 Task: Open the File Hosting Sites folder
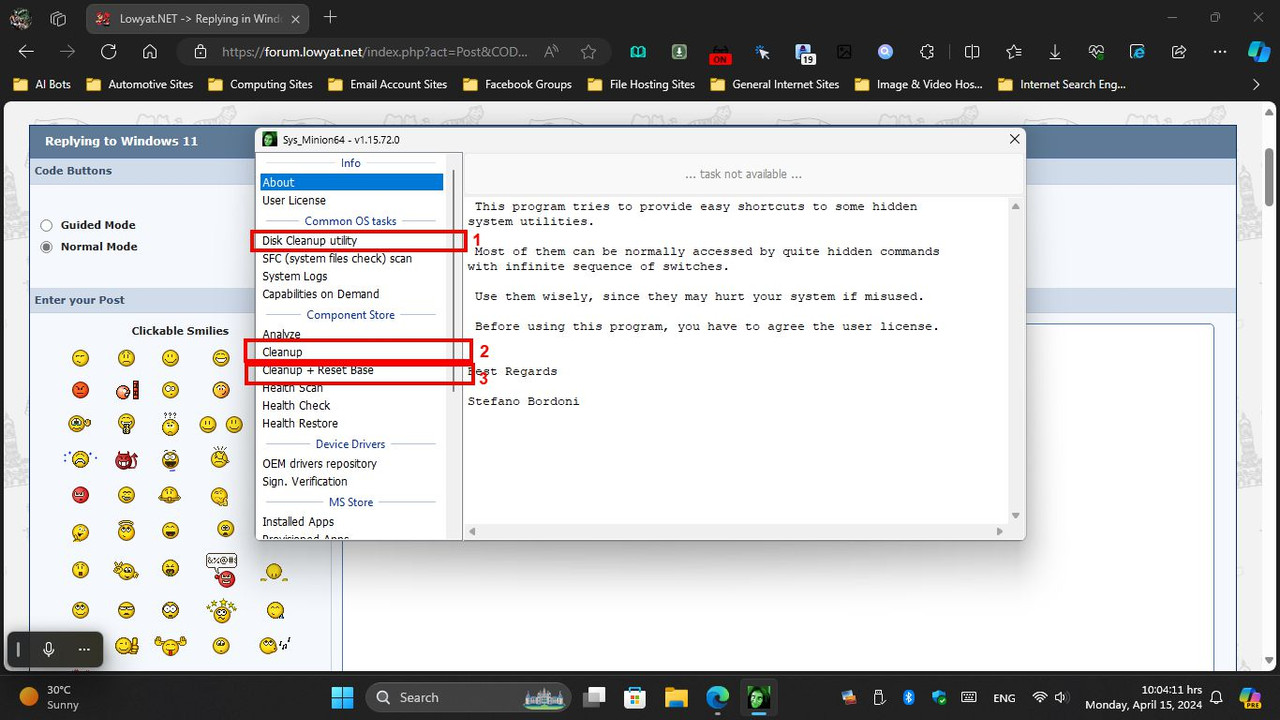641,84
